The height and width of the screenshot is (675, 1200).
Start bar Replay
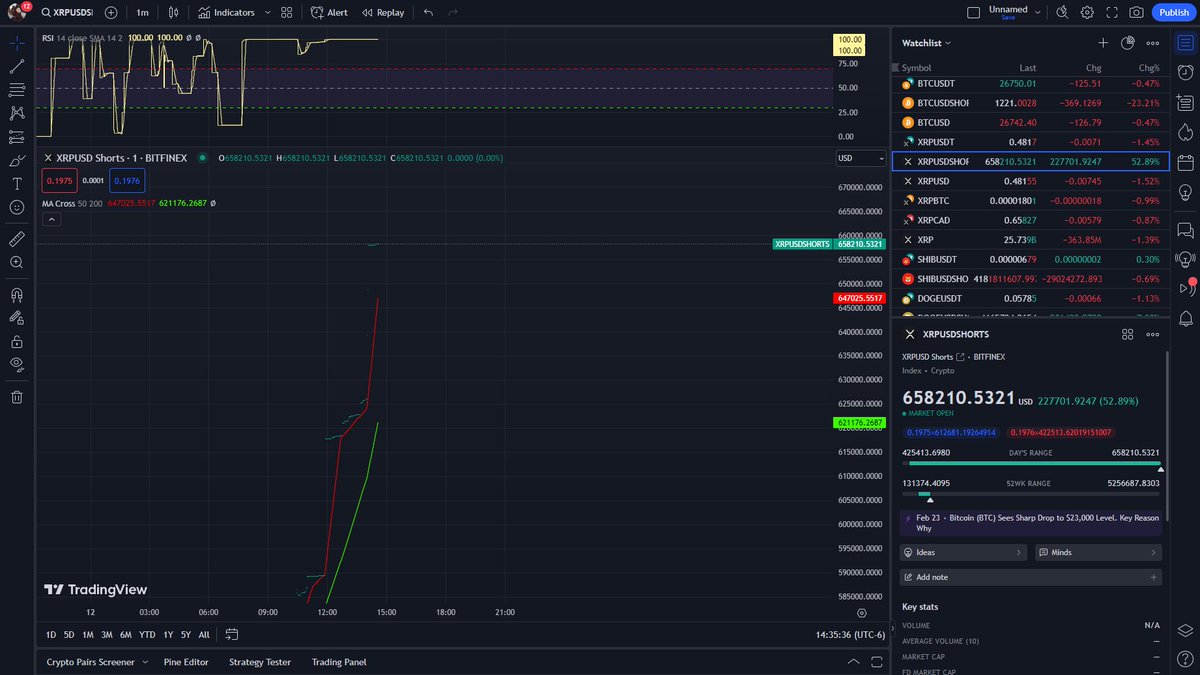(x=383, y=13)
